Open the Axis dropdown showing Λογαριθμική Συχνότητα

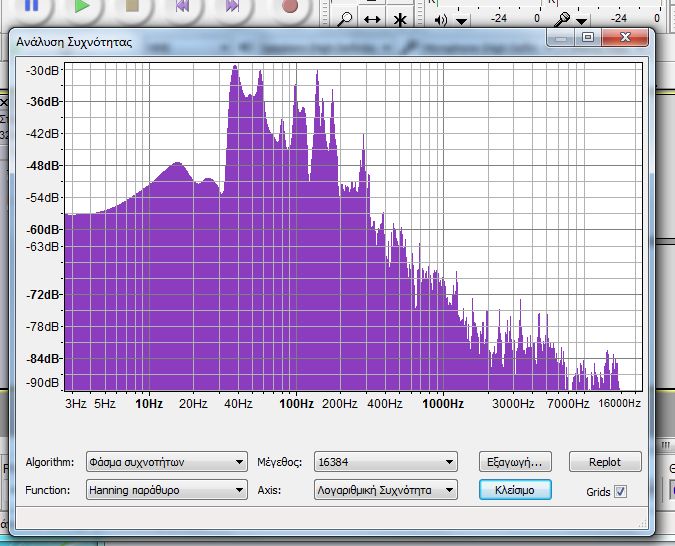pyautogui.click(x=386, y=490)
